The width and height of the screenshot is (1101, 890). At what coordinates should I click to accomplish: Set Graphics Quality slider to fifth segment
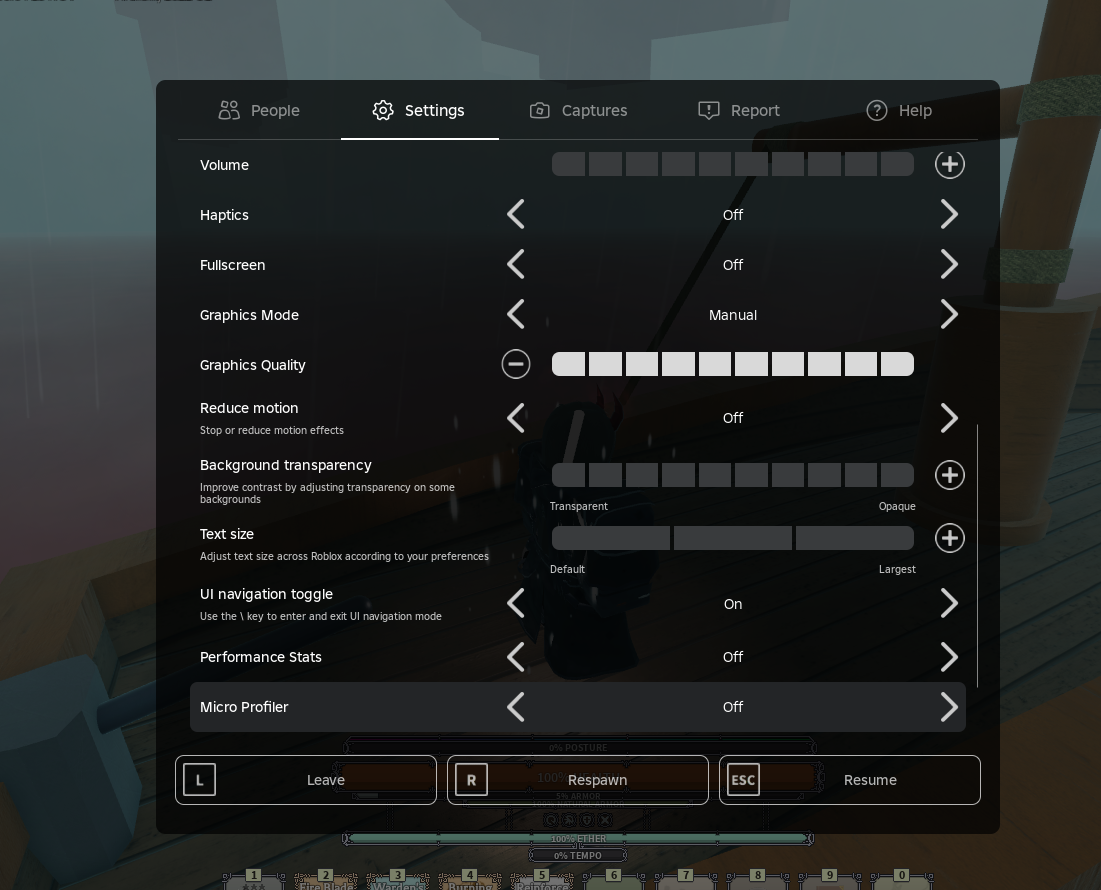(715, 364)
